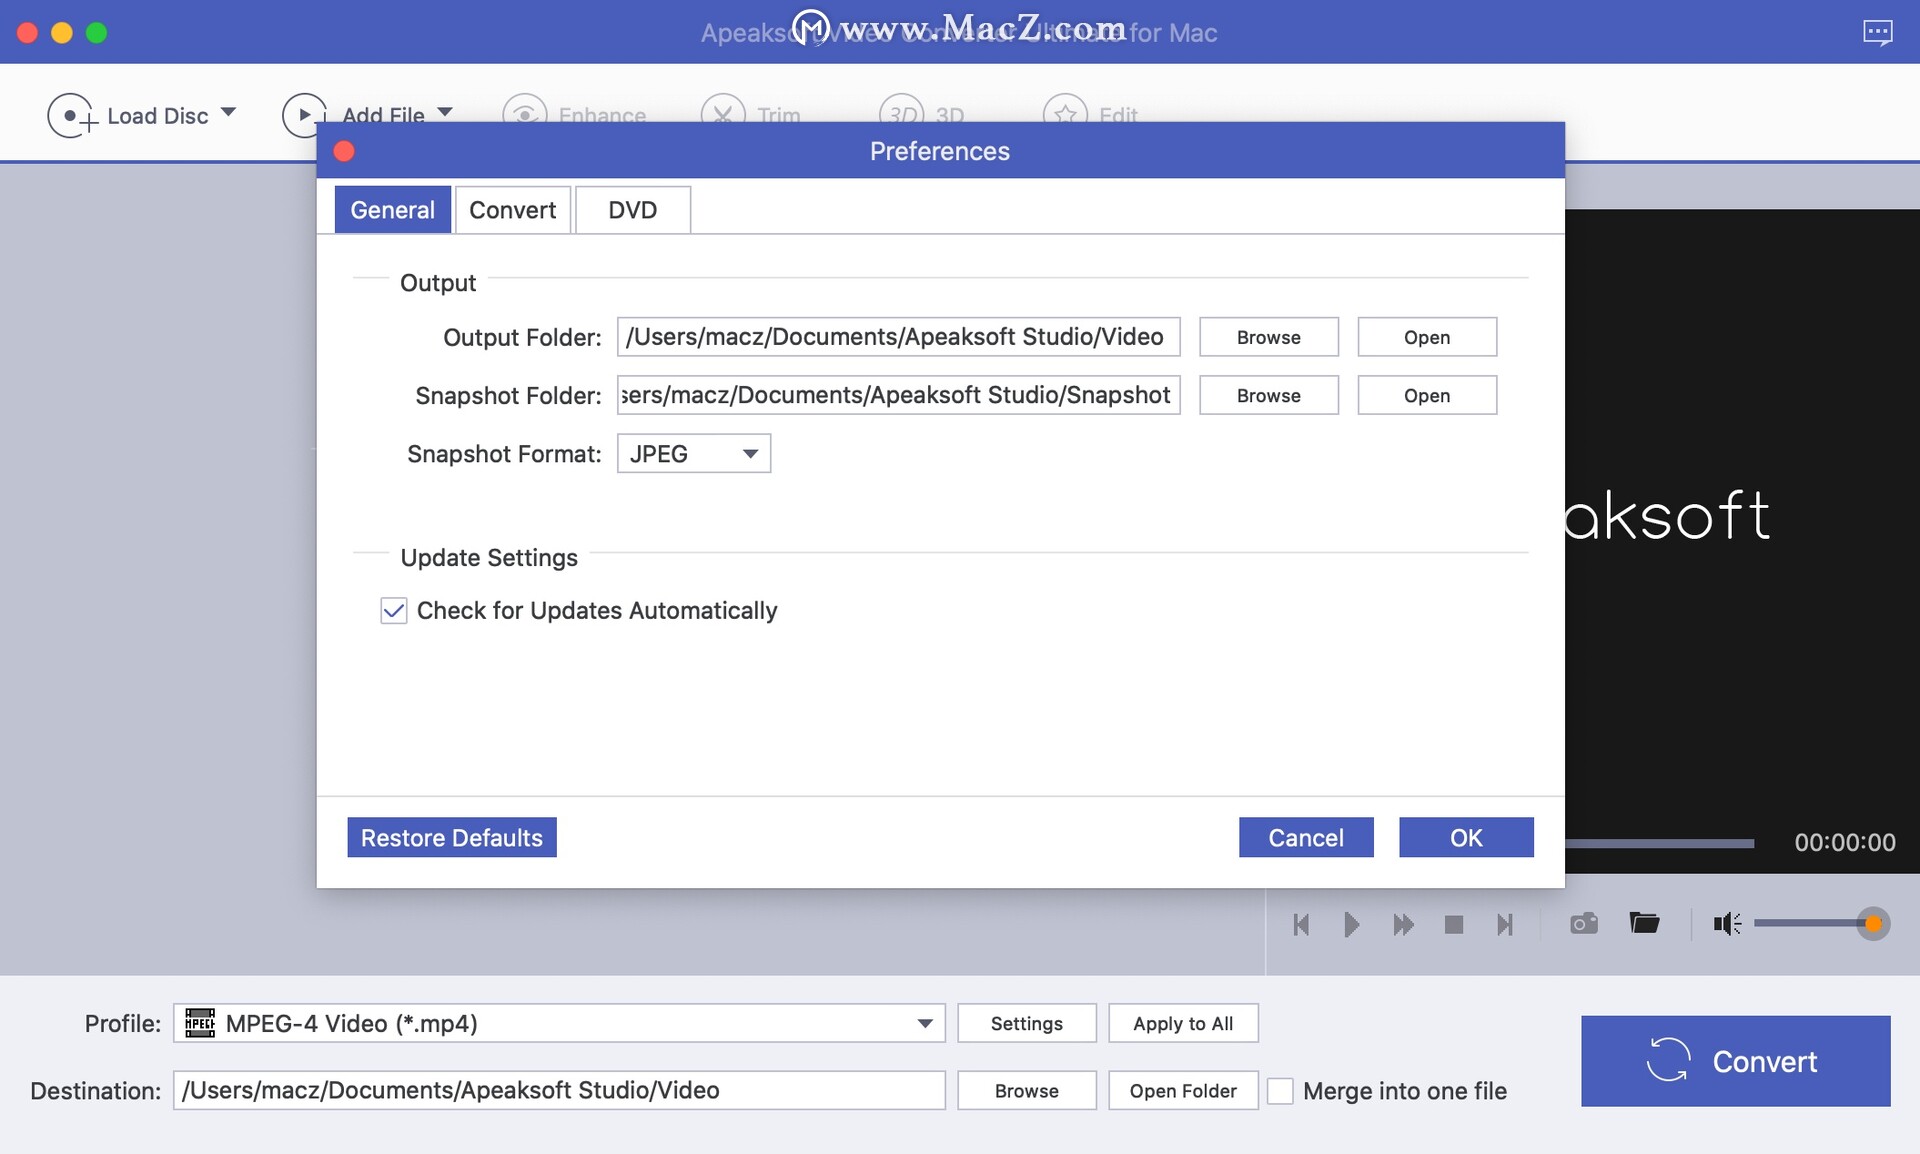Click the open folder icon in playback bar
The height and width of the screenshot is (1154, 1920).
[1642, 923]
